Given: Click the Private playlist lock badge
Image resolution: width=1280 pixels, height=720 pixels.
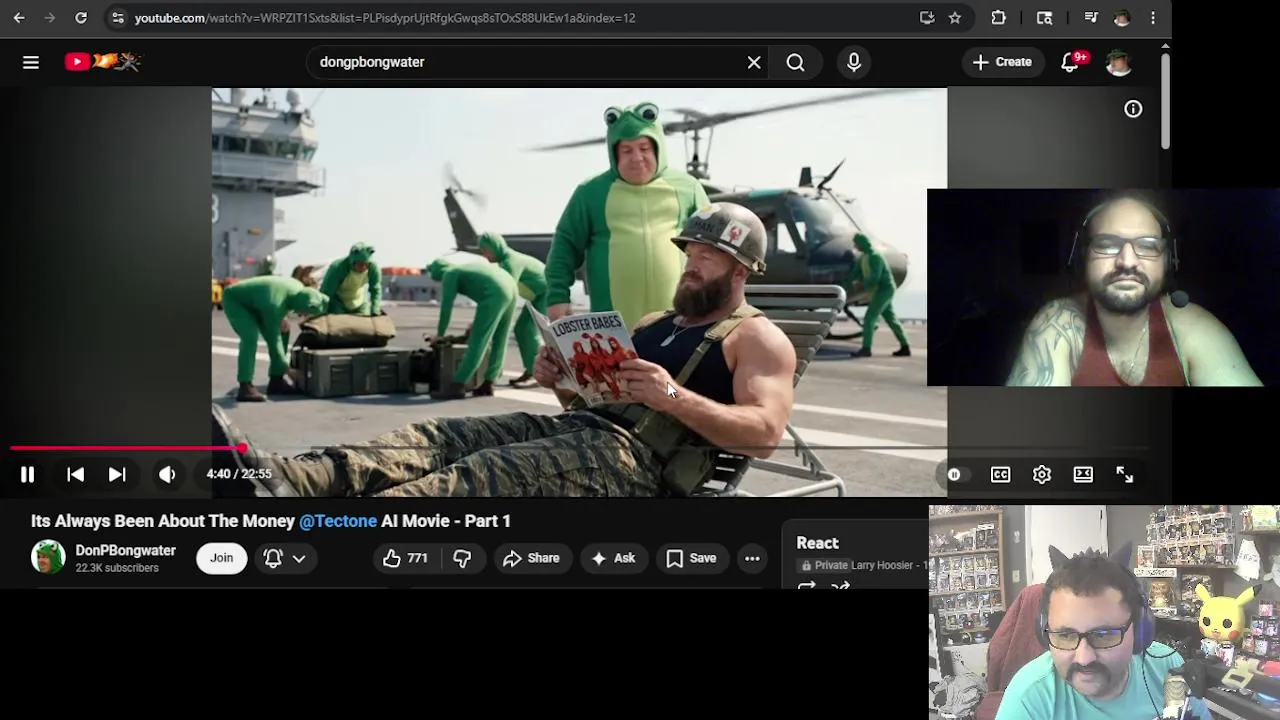Looking at the screenshot, I should [x=824, y=565].
